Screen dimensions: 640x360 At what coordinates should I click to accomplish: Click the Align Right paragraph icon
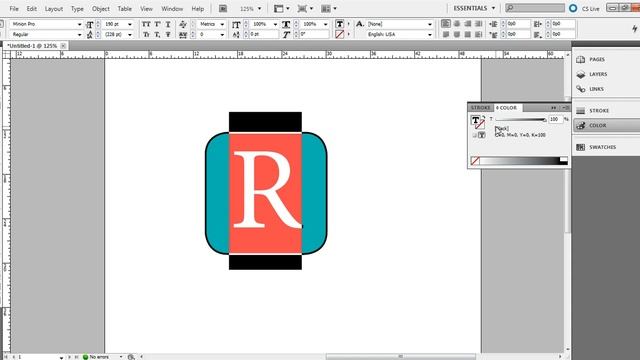[468, 24]
